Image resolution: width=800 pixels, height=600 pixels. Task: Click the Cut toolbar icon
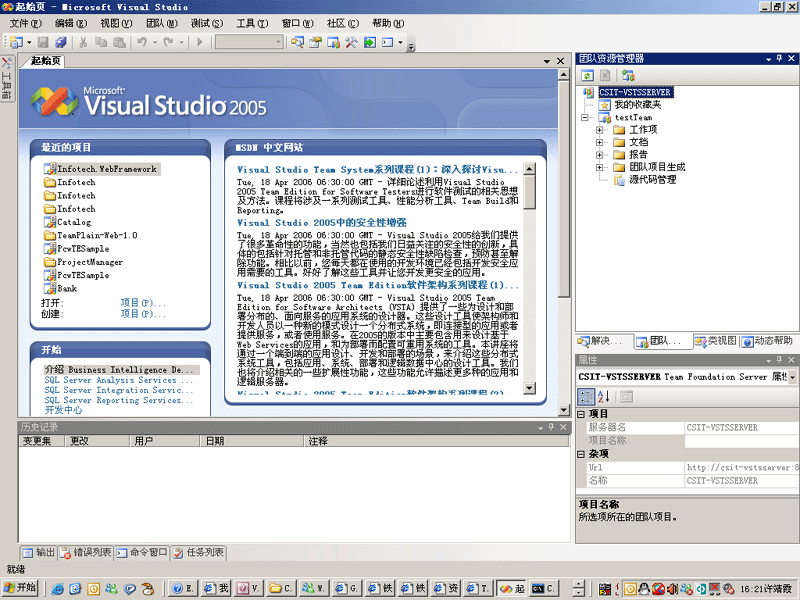click(x=83, y=42)
